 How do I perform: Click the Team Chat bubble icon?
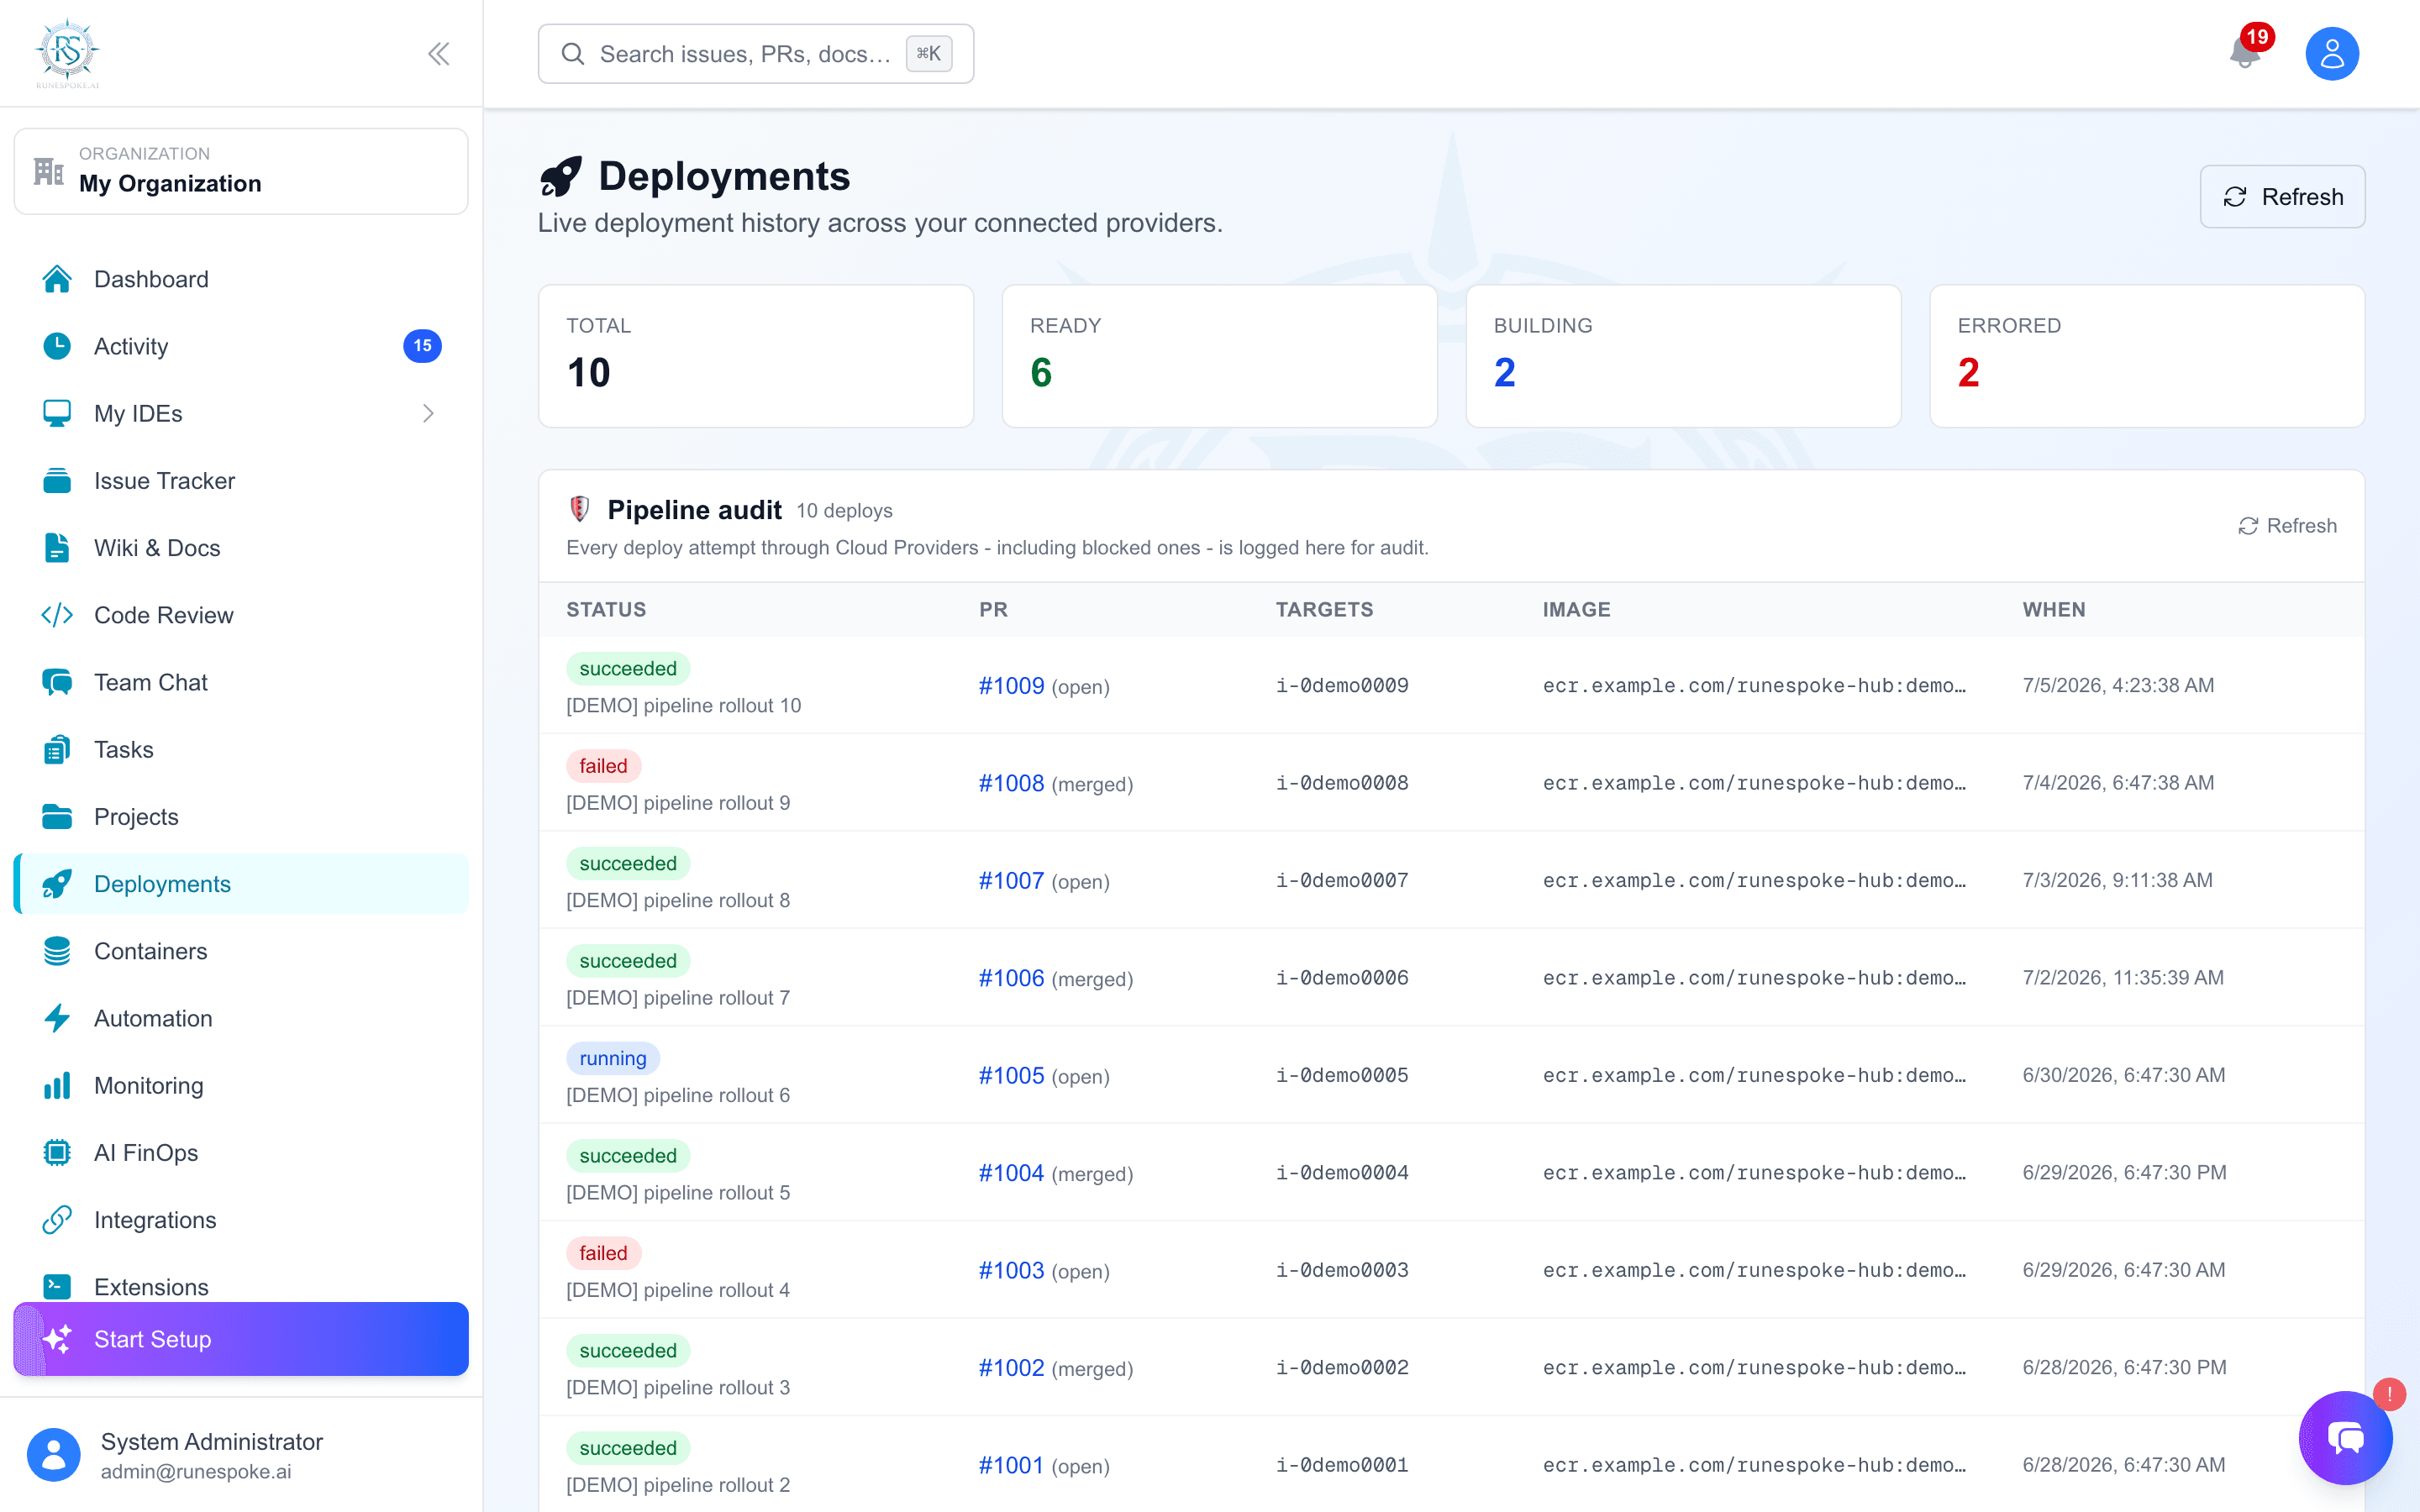57,682
